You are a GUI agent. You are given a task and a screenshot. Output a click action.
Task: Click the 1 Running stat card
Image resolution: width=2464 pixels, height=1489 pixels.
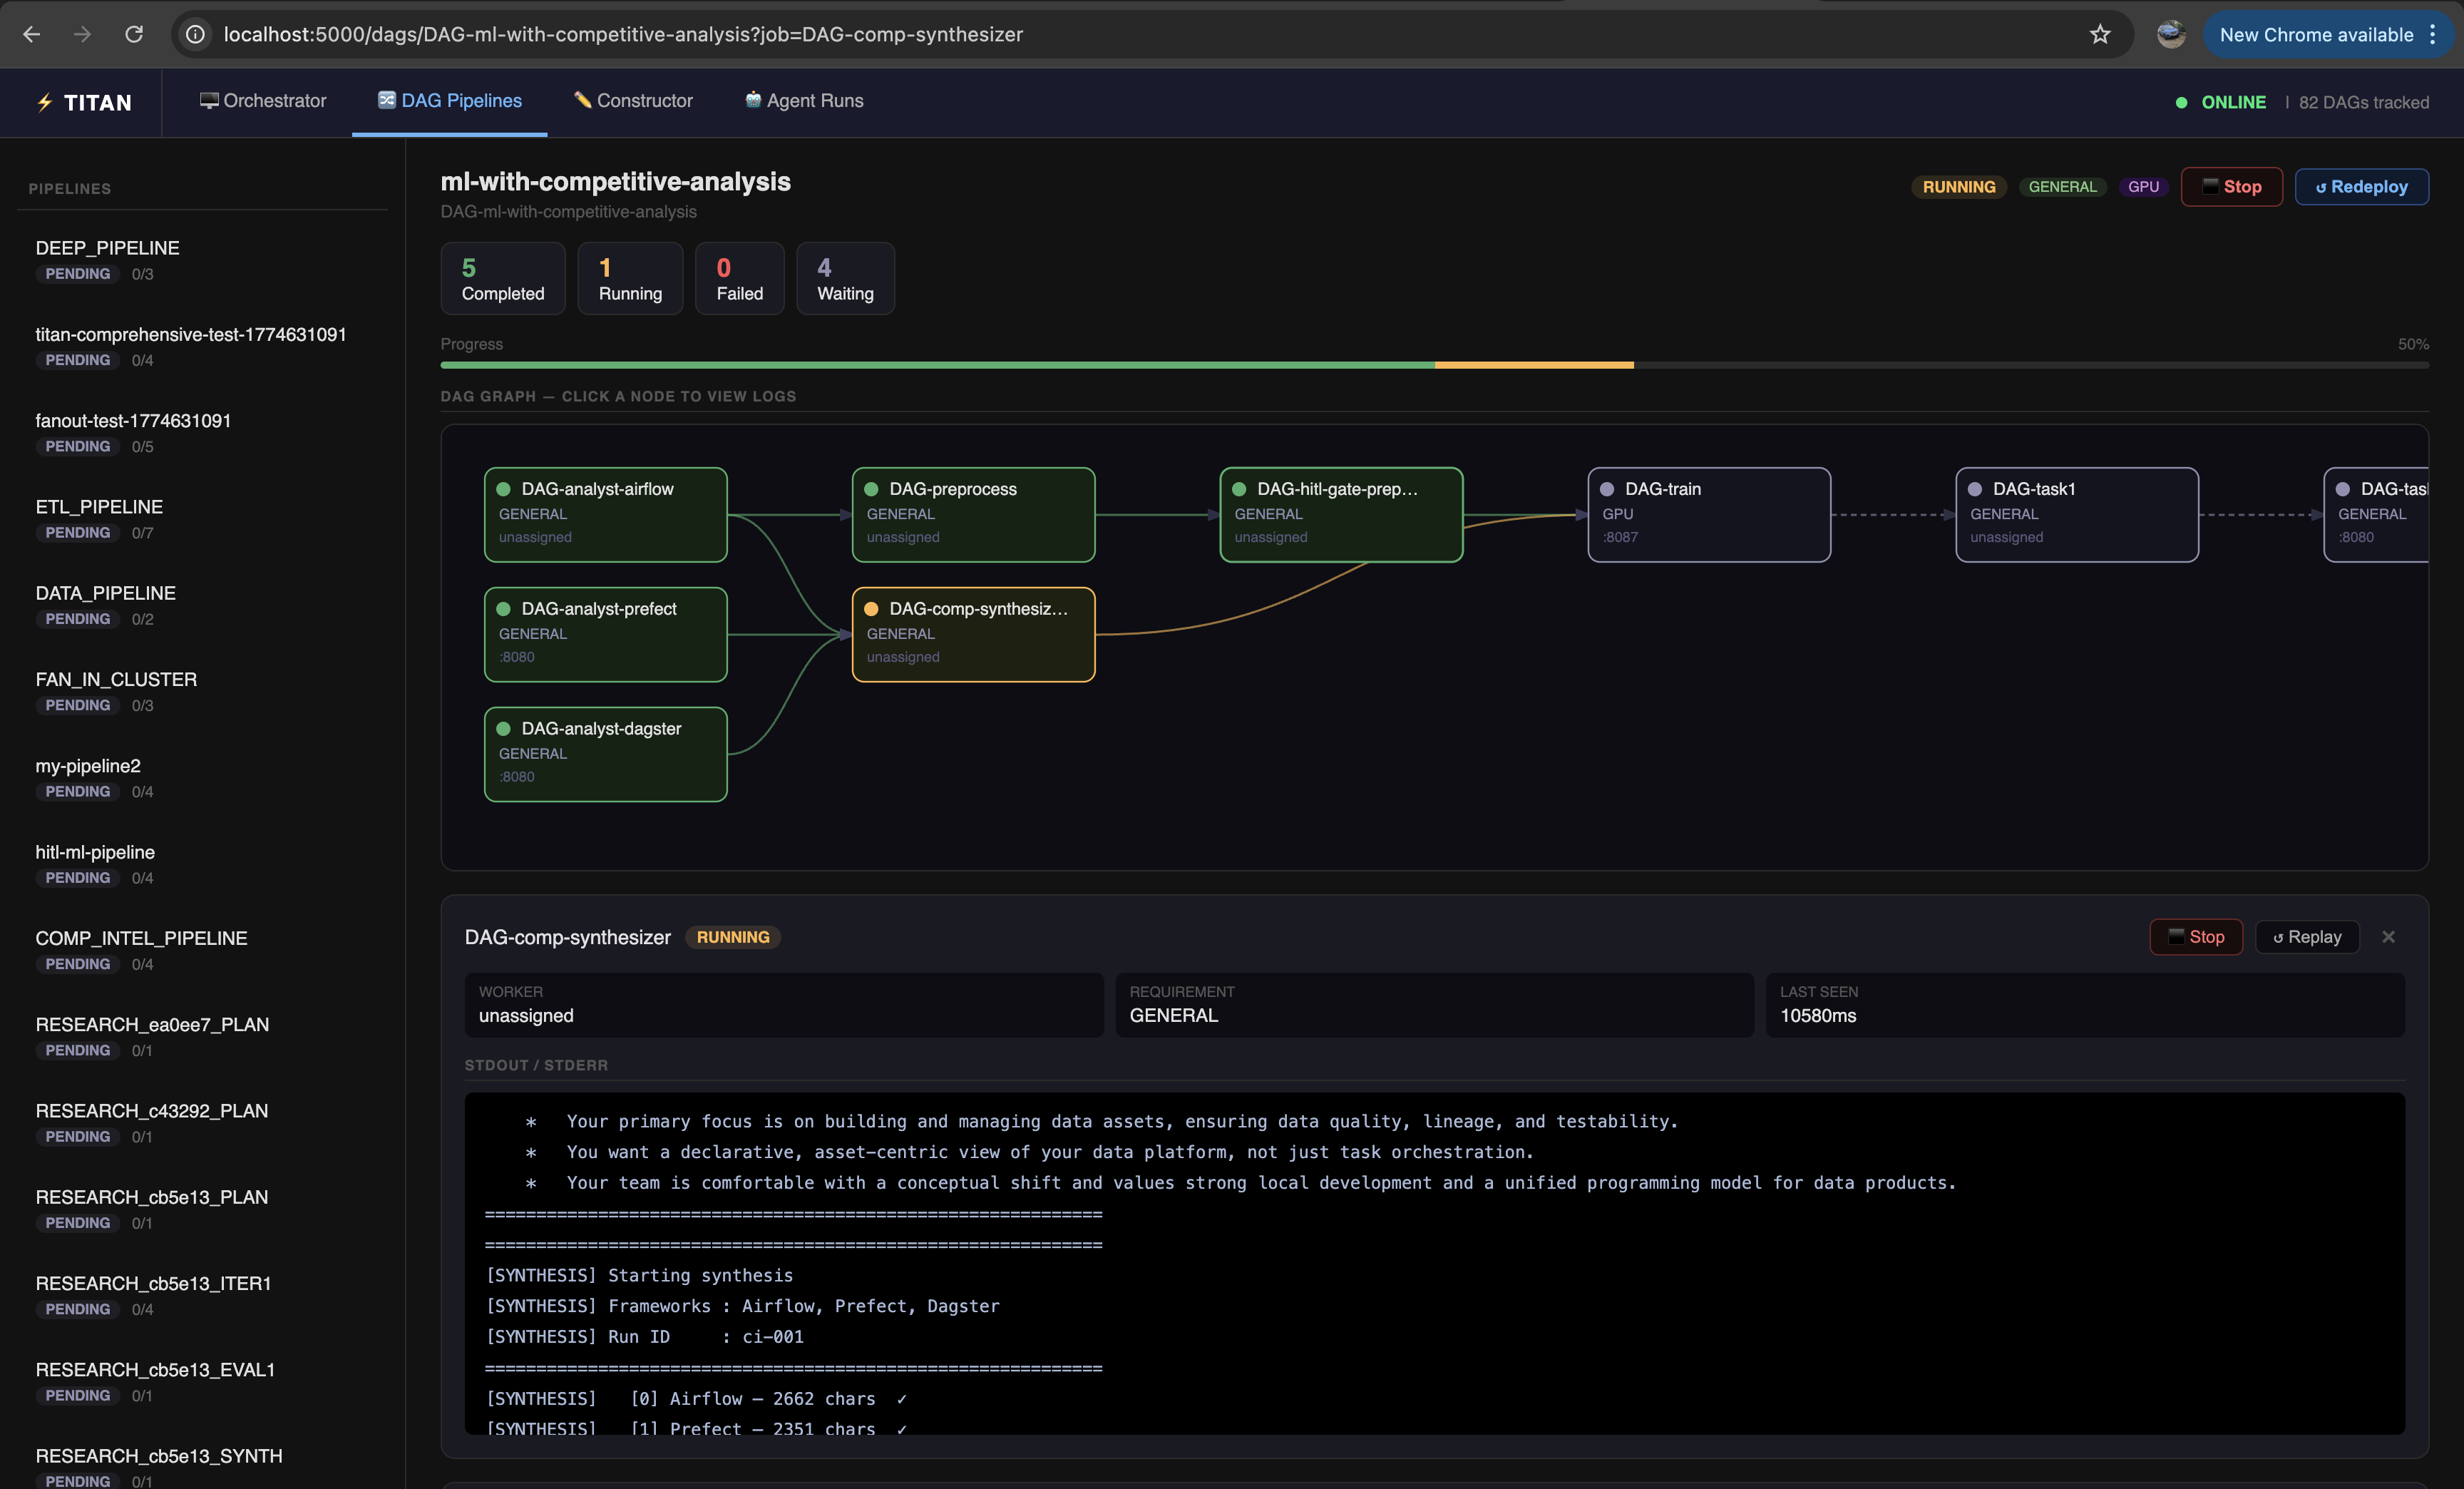click(x=630, y=279)
